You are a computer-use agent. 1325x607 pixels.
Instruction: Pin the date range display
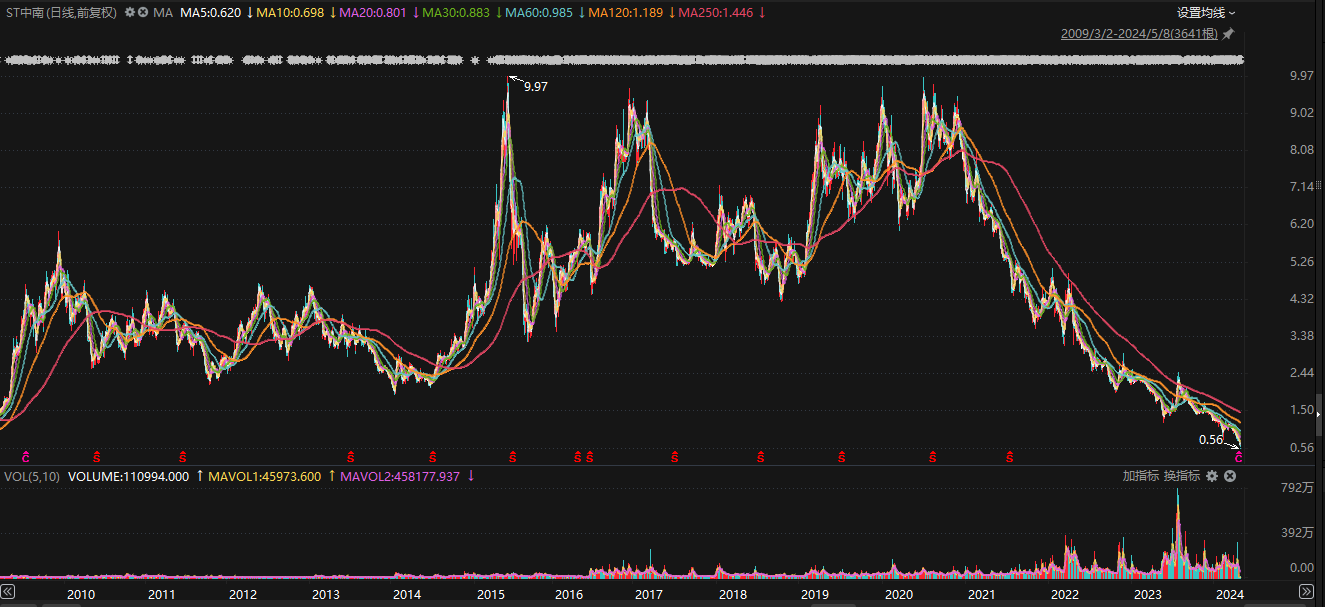click(1229, 34)
